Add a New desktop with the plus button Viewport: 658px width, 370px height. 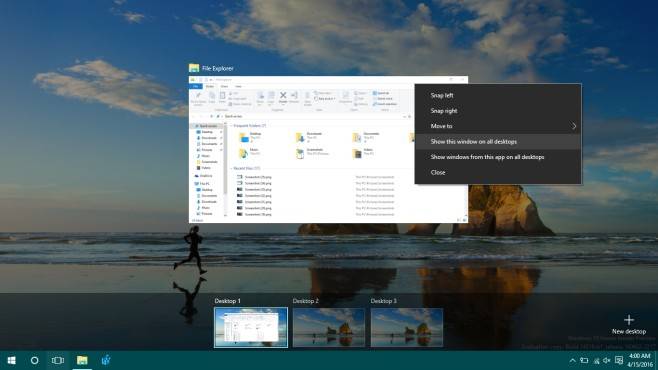[629, 324]
